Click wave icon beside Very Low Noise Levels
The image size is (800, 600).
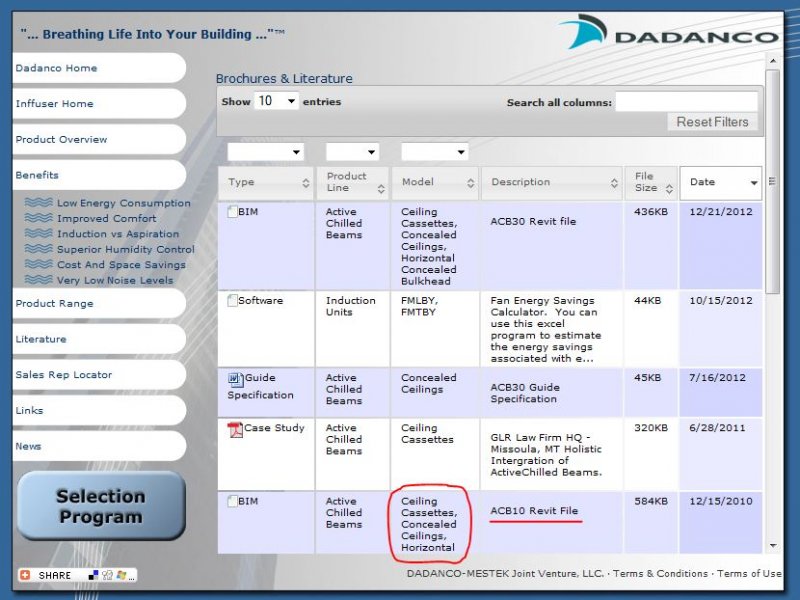click(x=39, y=280)
